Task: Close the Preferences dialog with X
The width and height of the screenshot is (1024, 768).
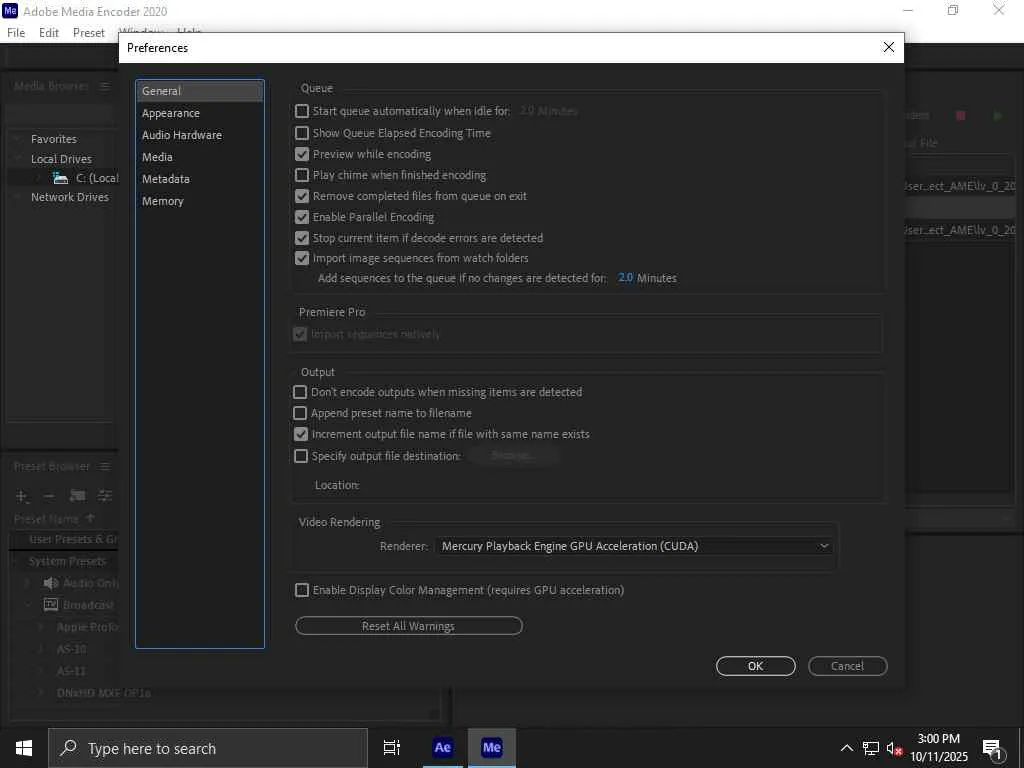Action: click(x=888, y=47)
